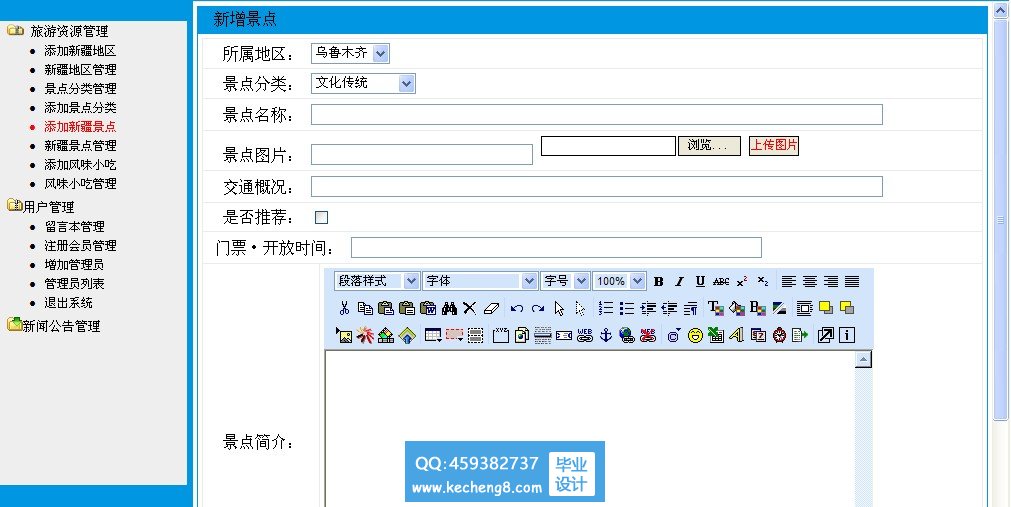Open 新疆地区管理 in the sidebar

tap(80, 70)
